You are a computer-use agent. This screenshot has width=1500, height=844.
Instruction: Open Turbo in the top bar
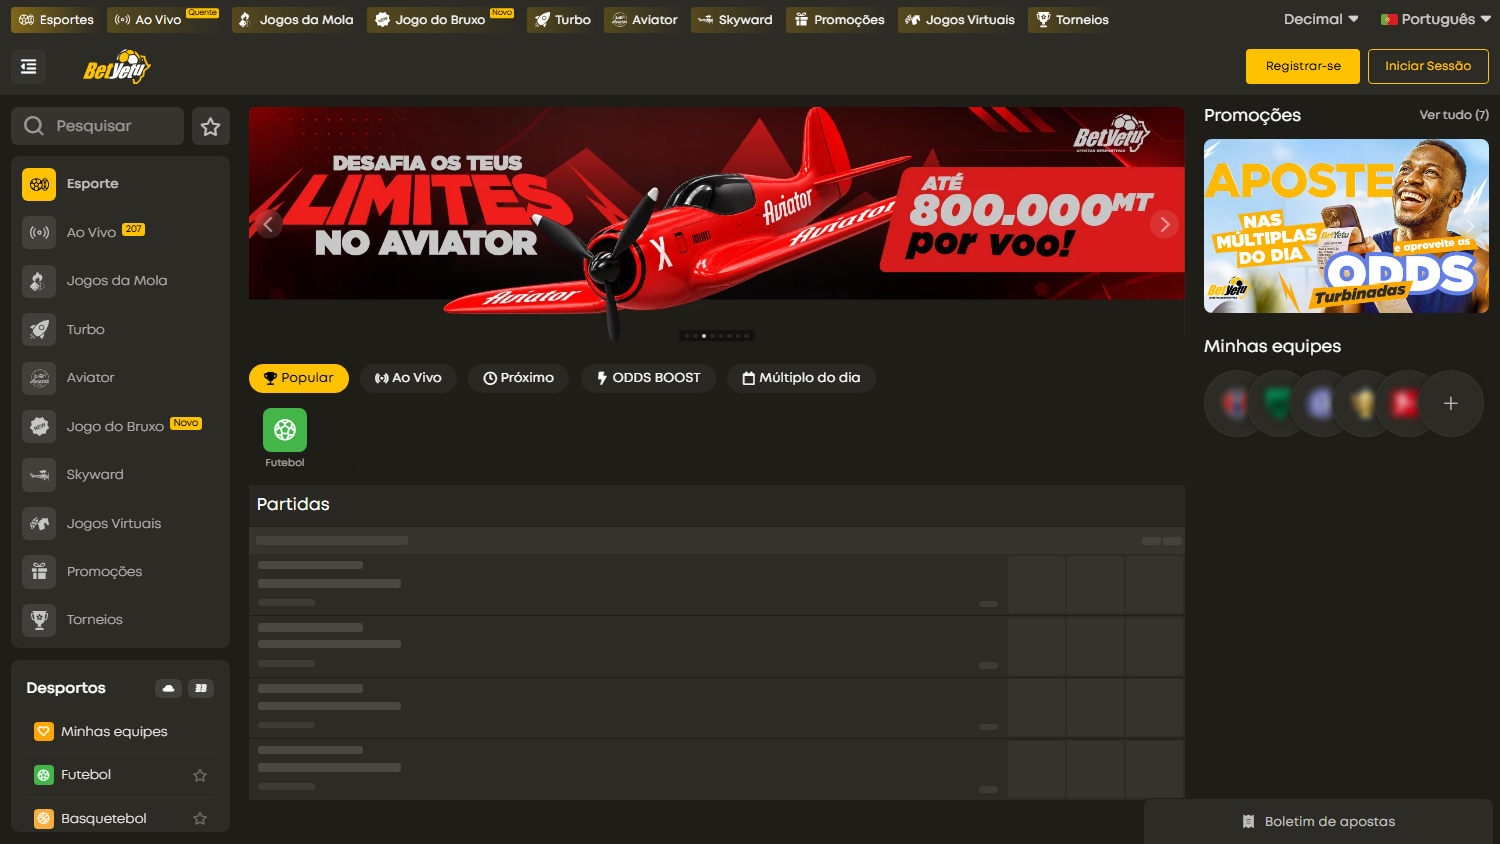click(x=562, y=20)
